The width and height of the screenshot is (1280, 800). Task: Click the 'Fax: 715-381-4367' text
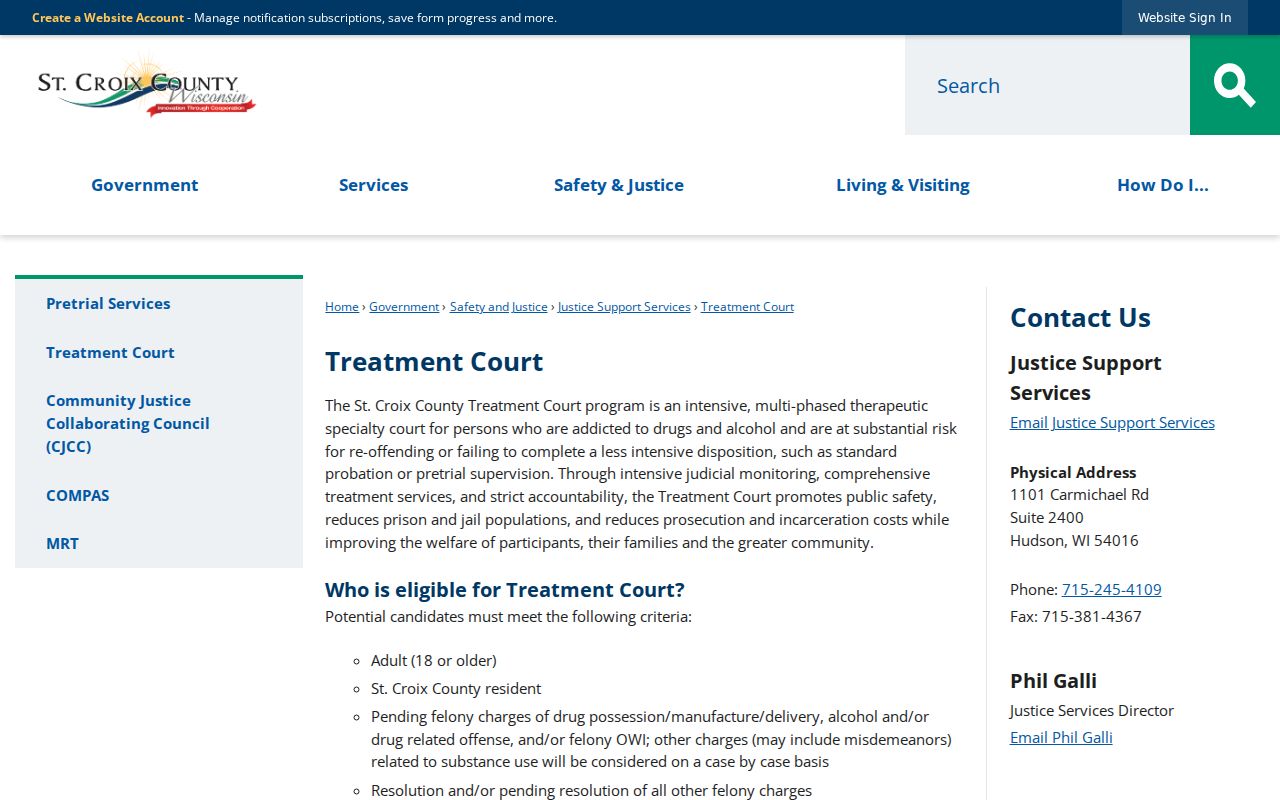click(x=1076, y=616)
